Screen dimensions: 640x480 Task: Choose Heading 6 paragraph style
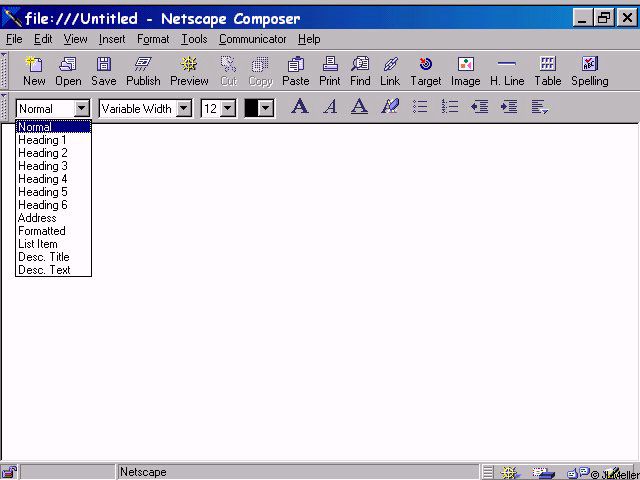pos(53,205)
